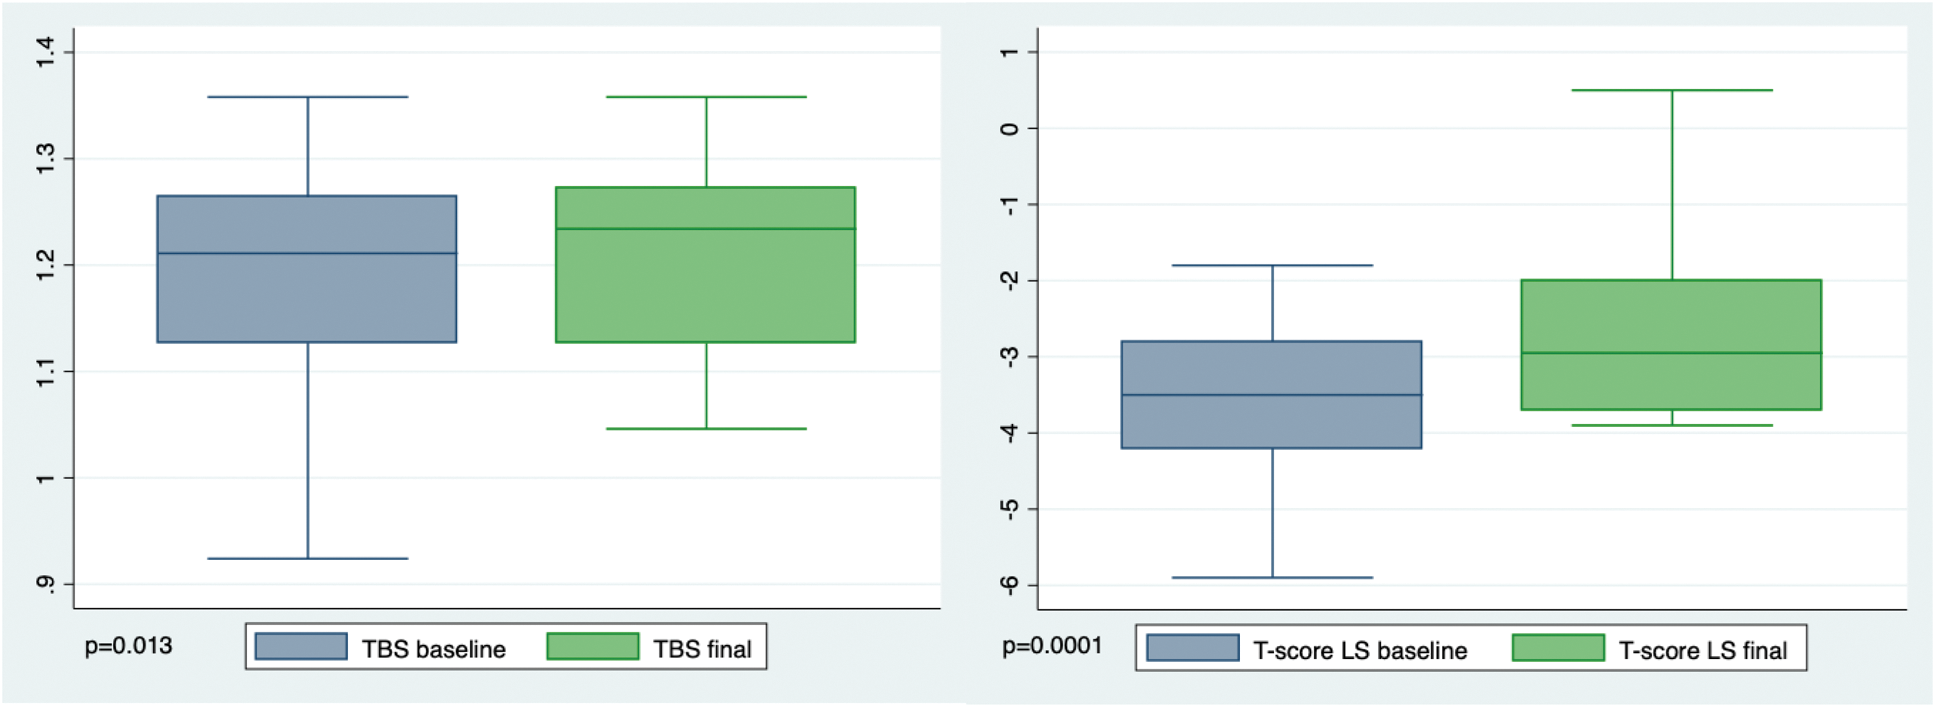The height and width of the screenshot is (707, 1935).
Task: Click the upper whisker cap of T-score LS final
Action: [1671, 90]
